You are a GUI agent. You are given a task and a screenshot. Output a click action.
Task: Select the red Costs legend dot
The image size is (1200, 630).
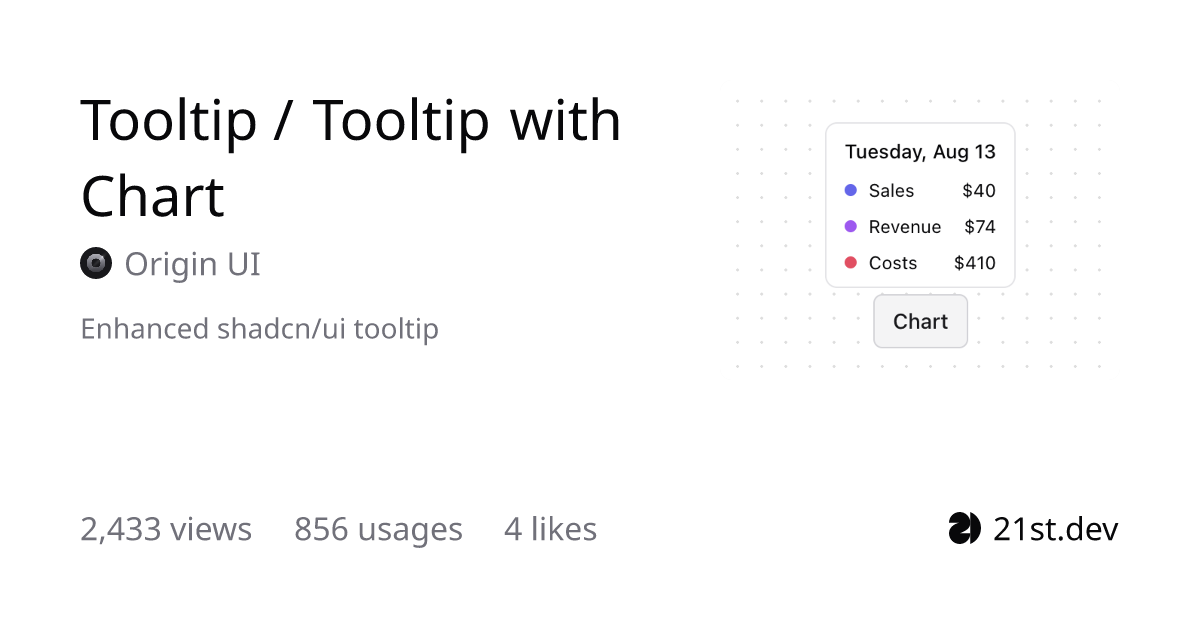coord(851,263)
